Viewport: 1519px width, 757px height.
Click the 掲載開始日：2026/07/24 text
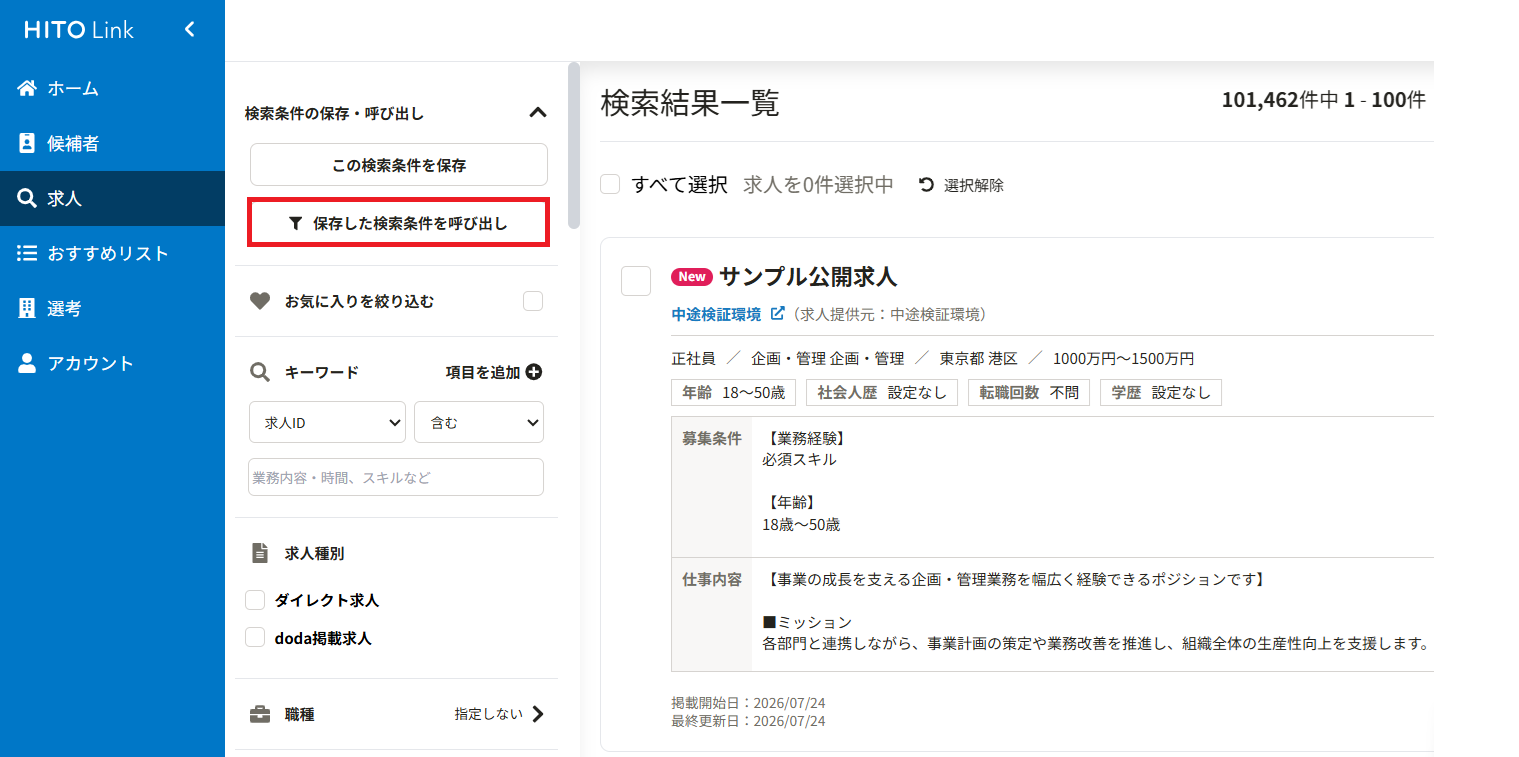749,704
